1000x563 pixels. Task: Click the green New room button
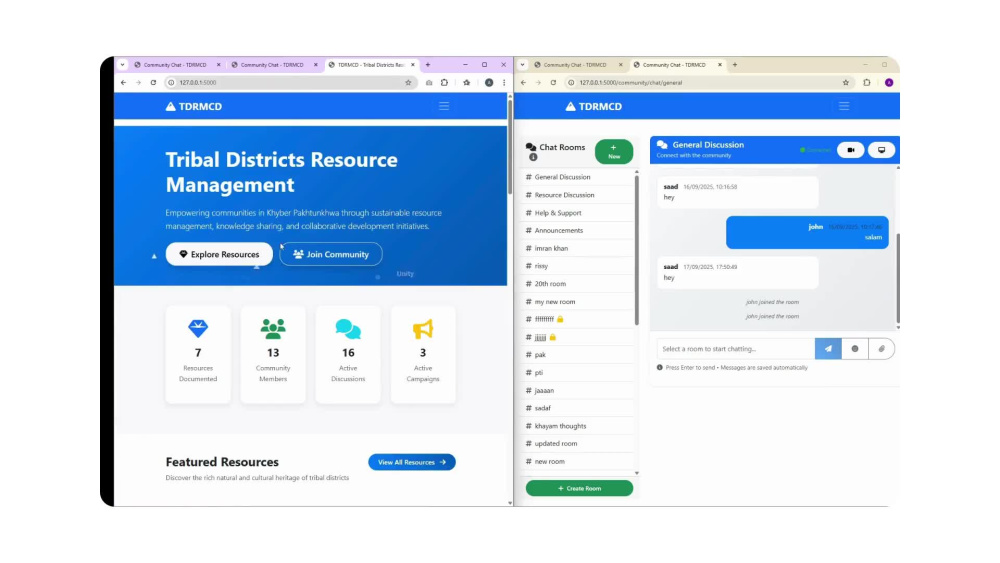614,152
